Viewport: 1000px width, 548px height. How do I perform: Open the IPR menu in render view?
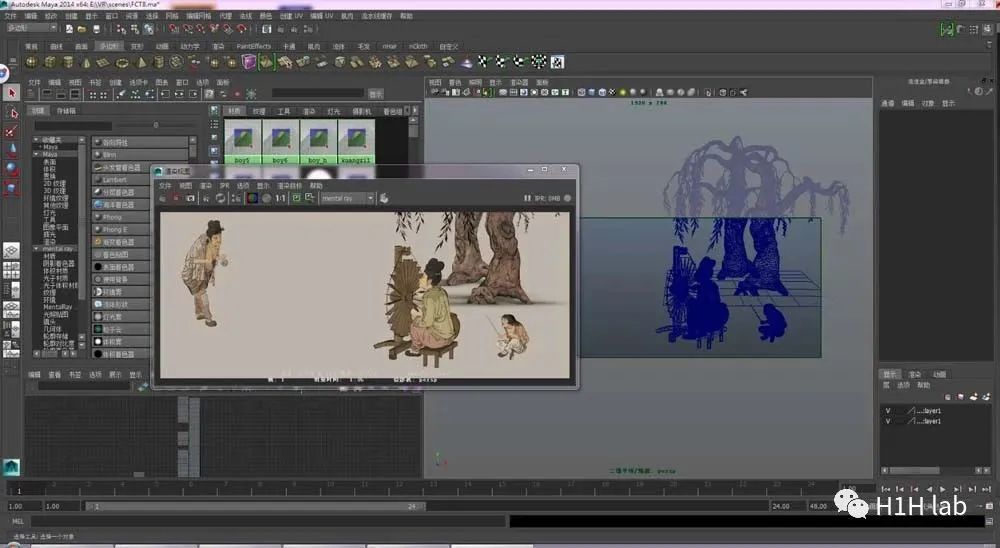coord(224,185)
